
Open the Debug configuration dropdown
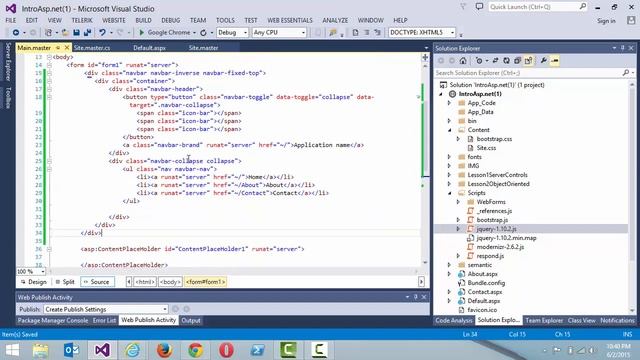pyautogui.click(x=245, y=32)
